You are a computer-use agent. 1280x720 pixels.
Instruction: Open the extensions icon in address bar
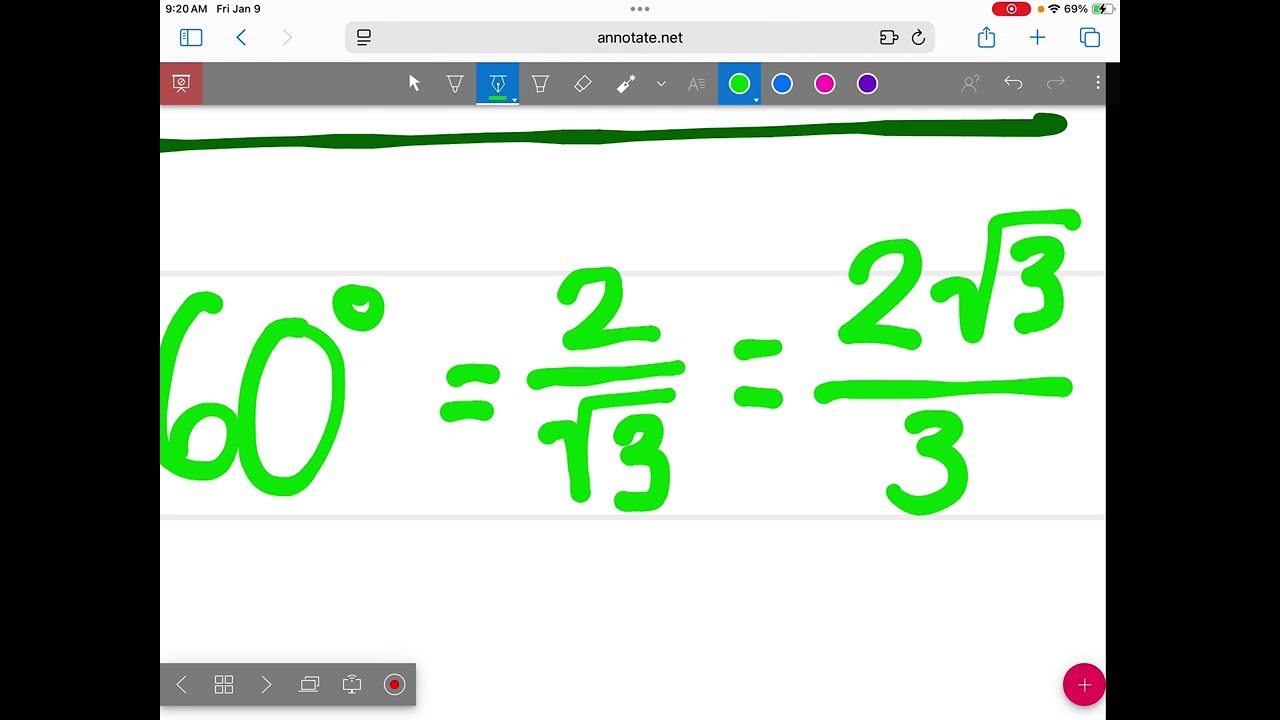point(889,37)
